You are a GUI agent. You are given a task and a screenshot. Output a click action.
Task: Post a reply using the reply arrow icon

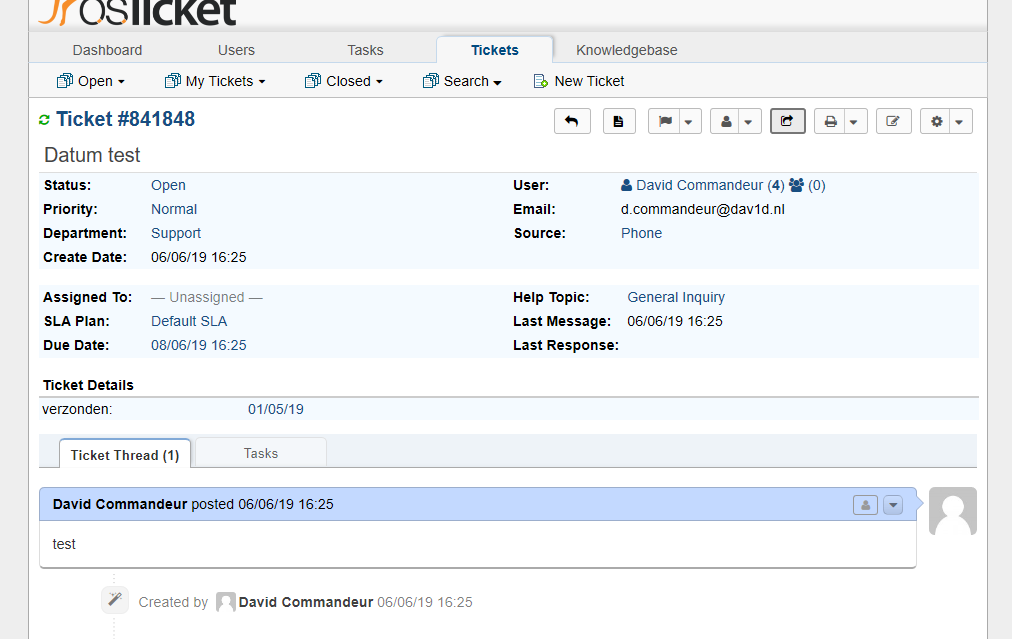pos(572,120)
